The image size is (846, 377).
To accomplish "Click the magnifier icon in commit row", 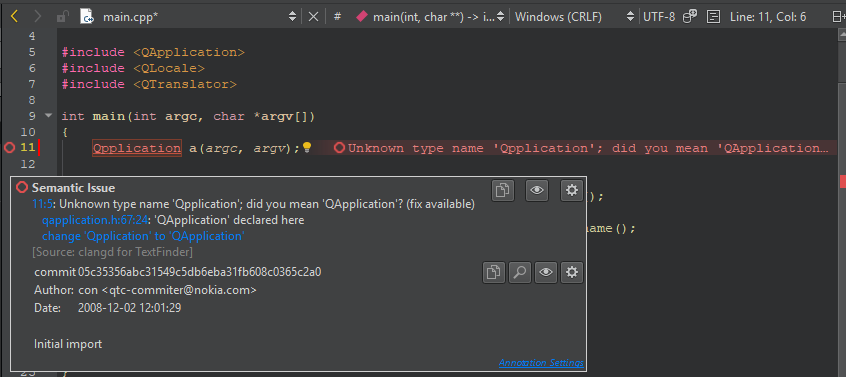I will (520, 272).
